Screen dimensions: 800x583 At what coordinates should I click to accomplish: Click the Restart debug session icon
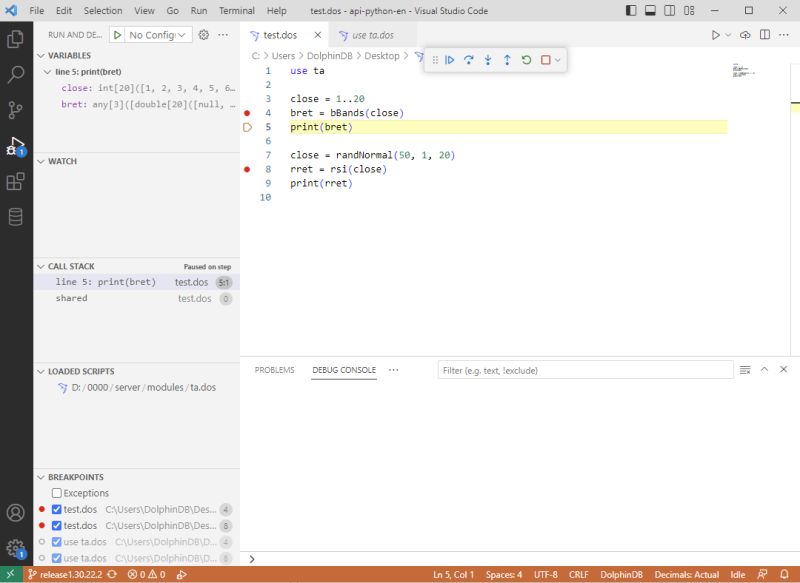click(x=525, y=60)
